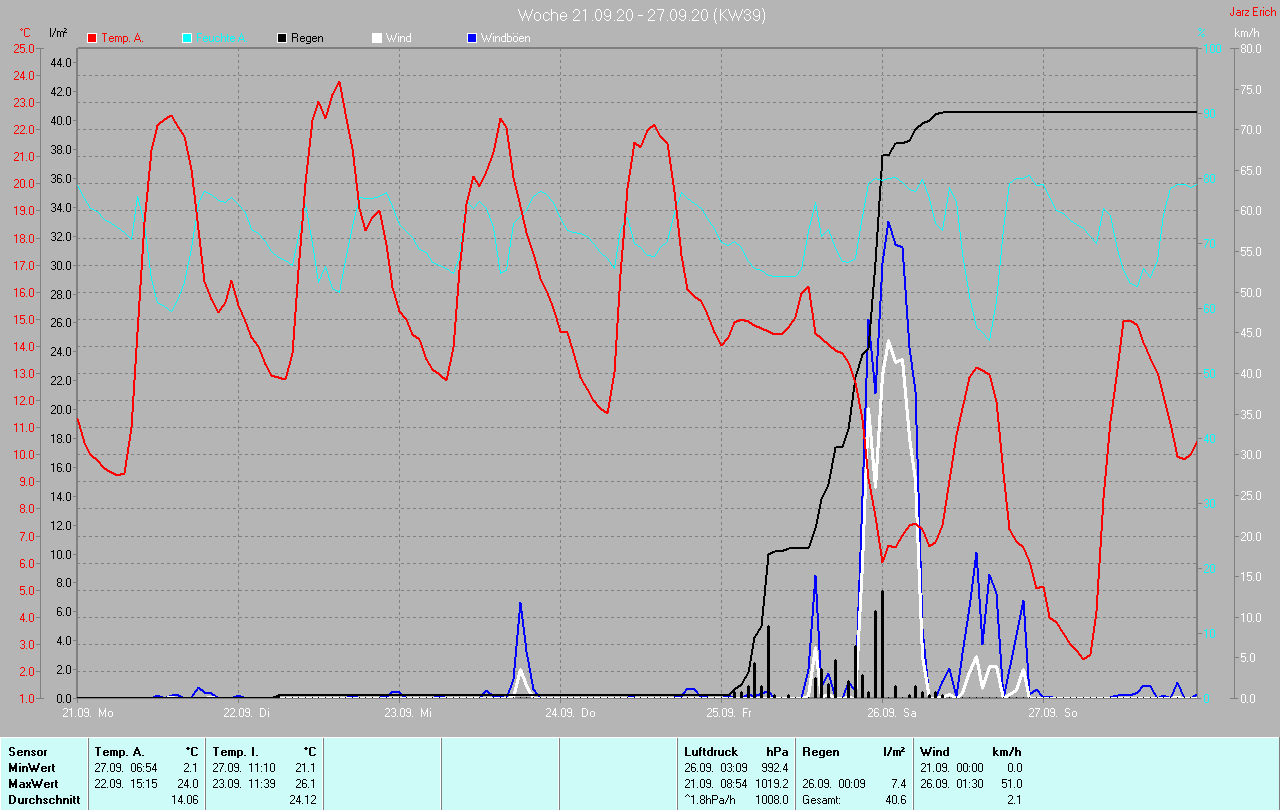Image resolution: width=1280 pixels, height=810 pixels.
Task: Click the "MaxWert" row header in the table
Action: pyautogui.click(x=33, y=784)
